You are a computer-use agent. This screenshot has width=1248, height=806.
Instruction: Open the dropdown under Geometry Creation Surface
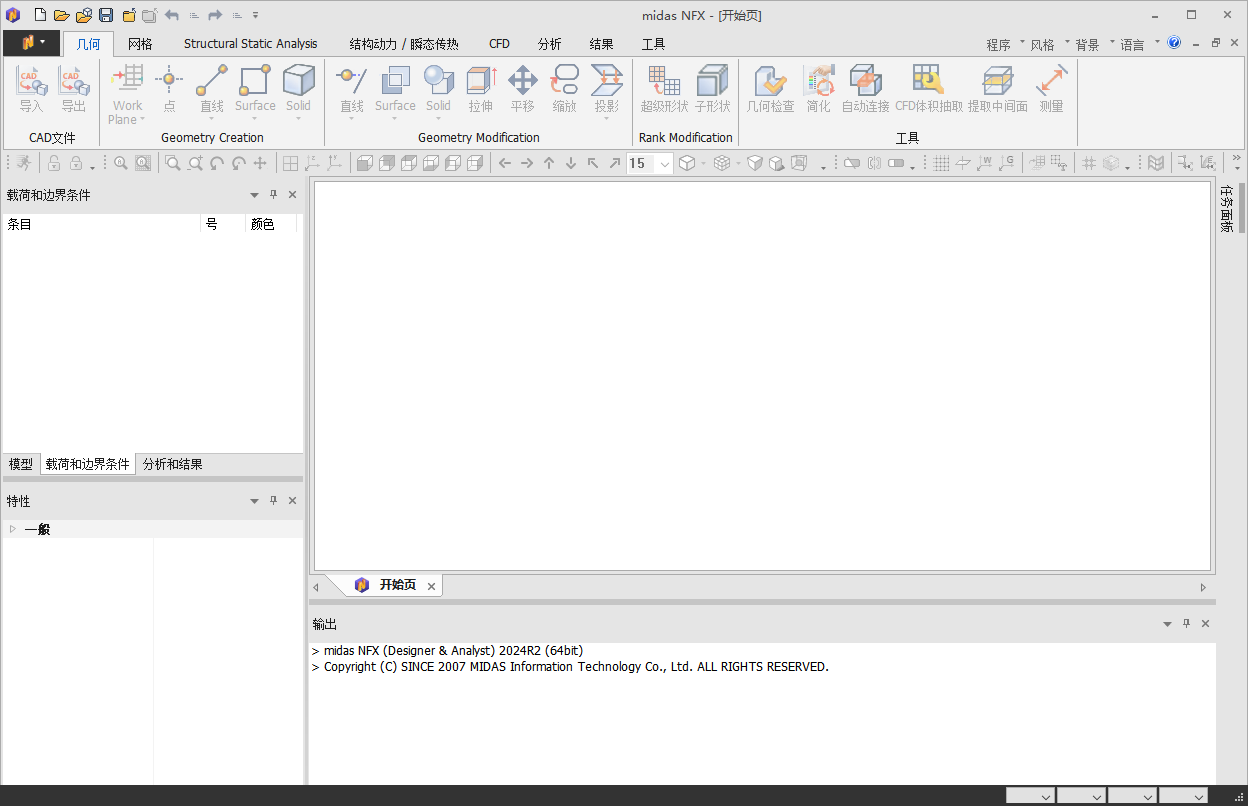255,119
